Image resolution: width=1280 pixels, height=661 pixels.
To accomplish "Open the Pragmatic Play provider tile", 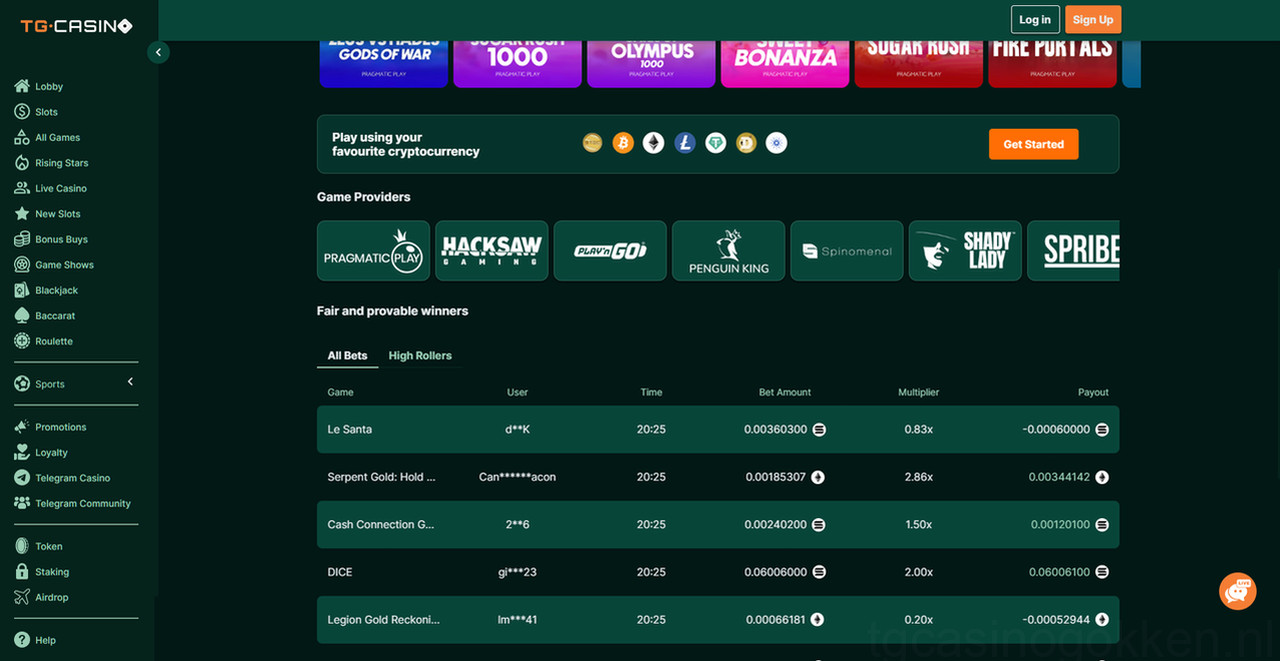I will click(x=373, y=251).
